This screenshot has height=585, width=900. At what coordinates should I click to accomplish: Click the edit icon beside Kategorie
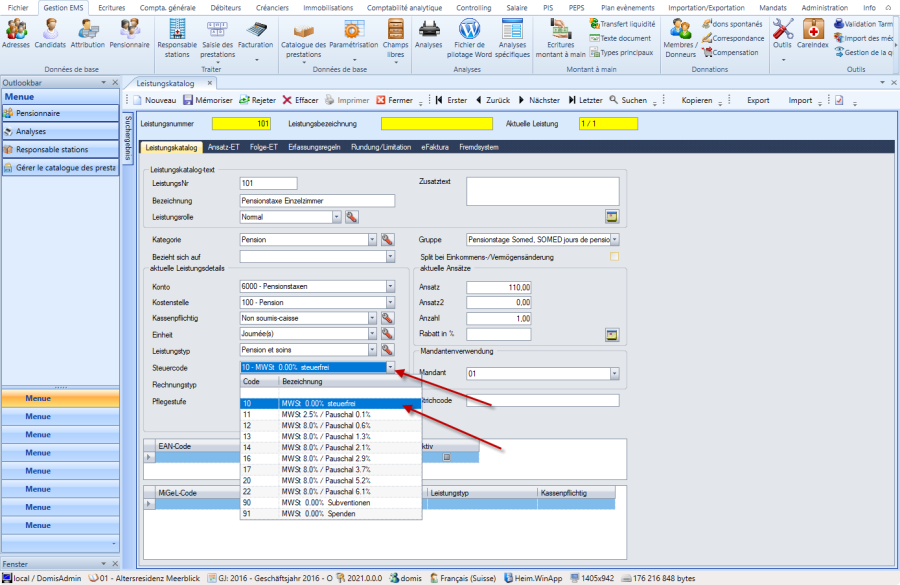(x=387, y=240)
